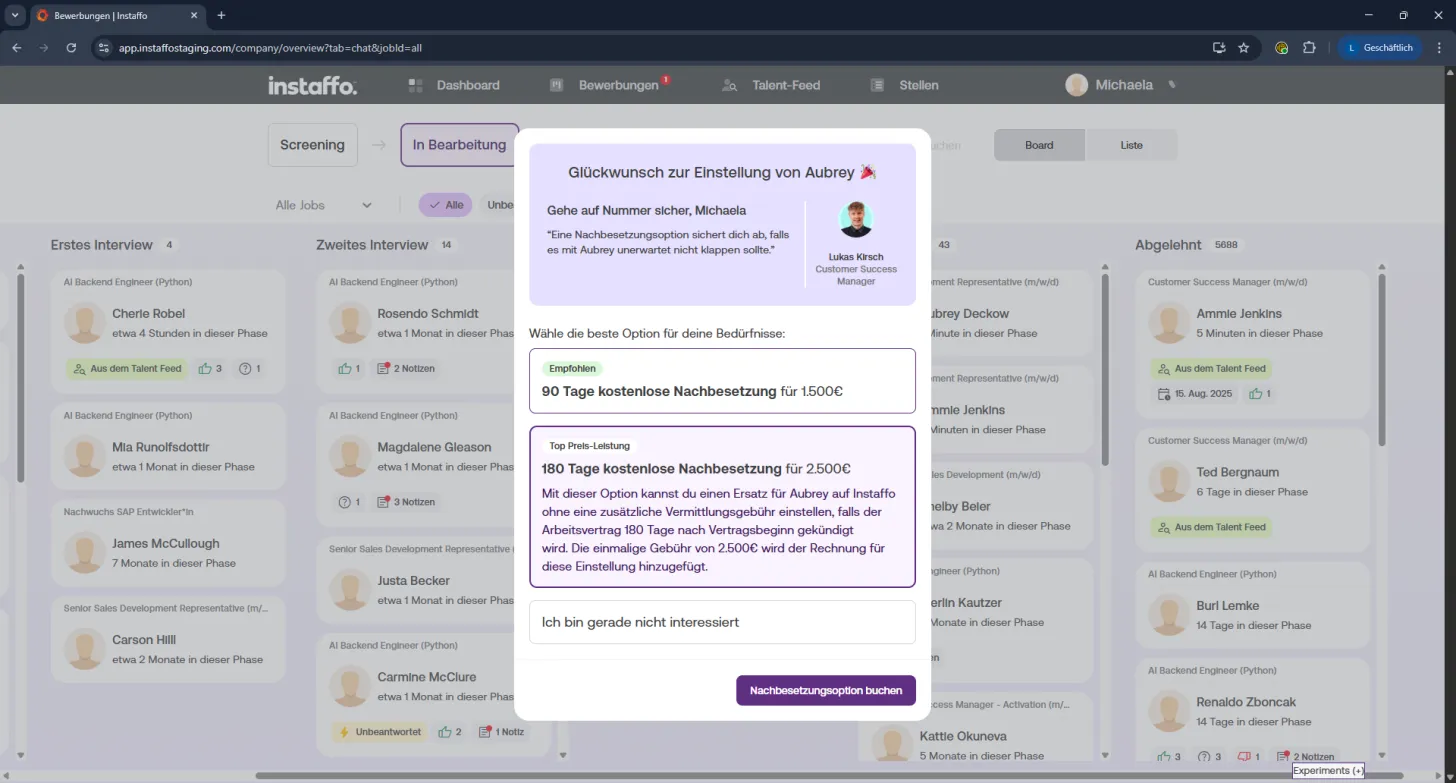Switch to the Liste view tab
Viewport: 1456px width, 783px height.
pyautogui.click(x=1131, y=145)
